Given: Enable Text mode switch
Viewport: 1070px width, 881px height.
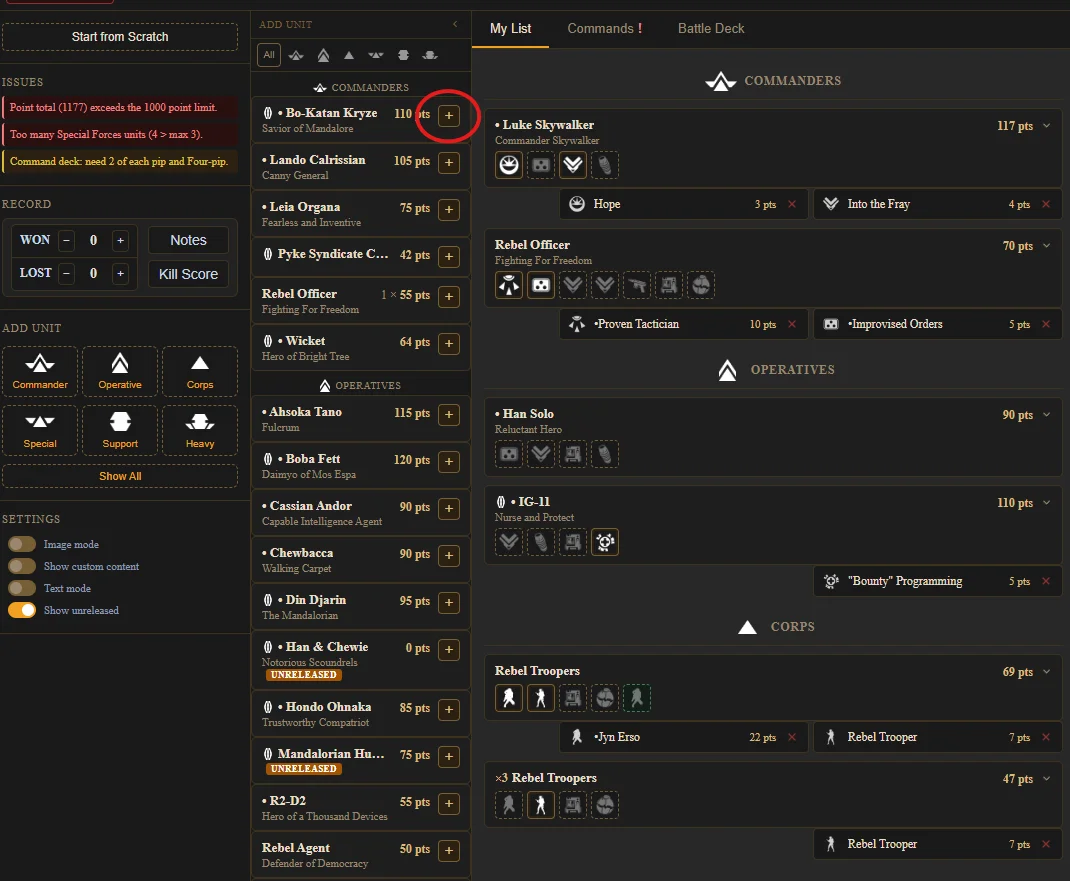Looking at the screenshot, I should click(x=22, y=588).
